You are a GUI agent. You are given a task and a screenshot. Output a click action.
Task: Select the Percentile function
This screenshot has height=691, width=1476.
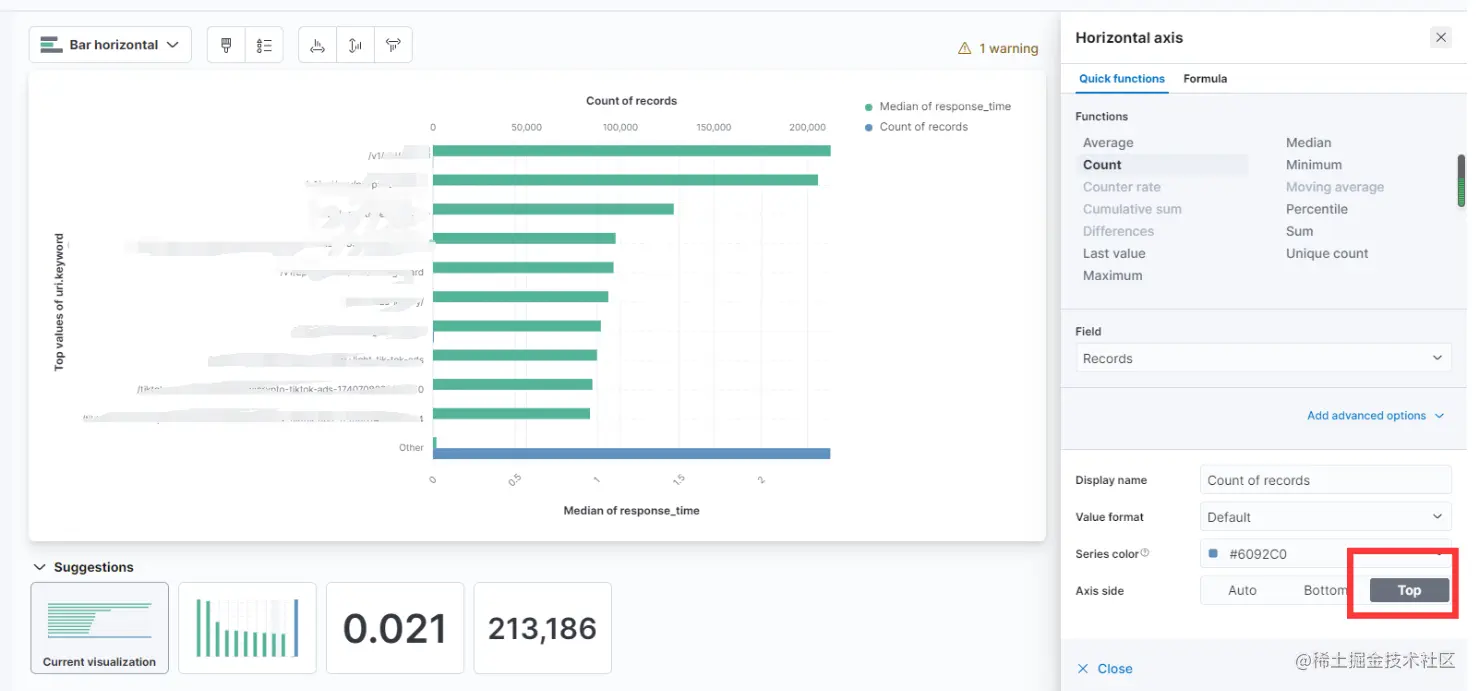[x=1317, y=209]
